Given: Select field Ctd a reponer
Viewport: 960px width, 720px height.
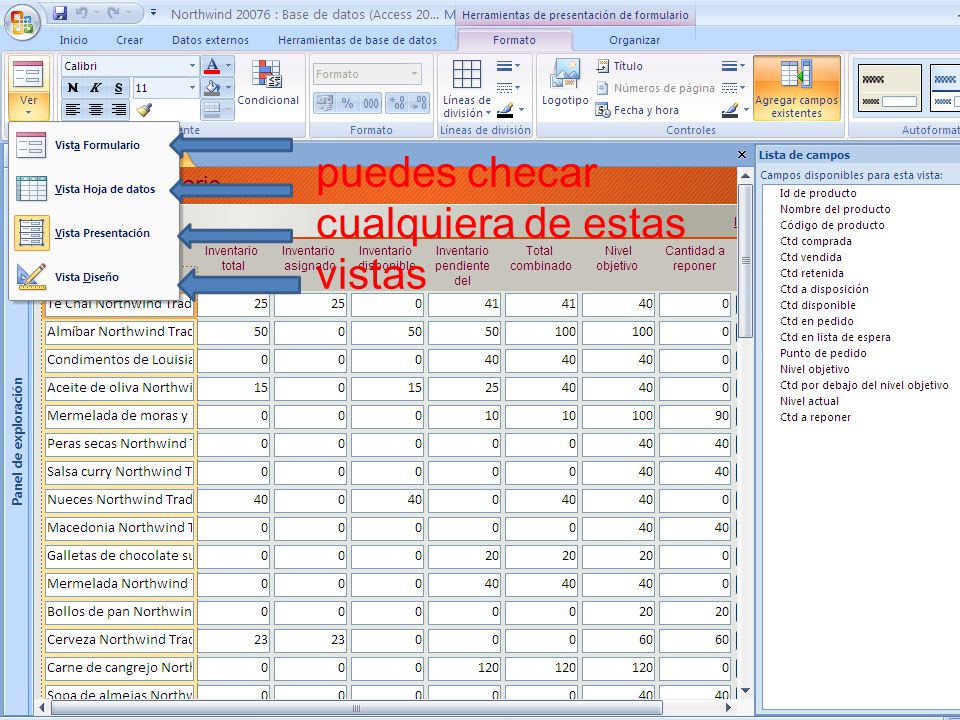Looking at the screenshot, I should [815, 418].
